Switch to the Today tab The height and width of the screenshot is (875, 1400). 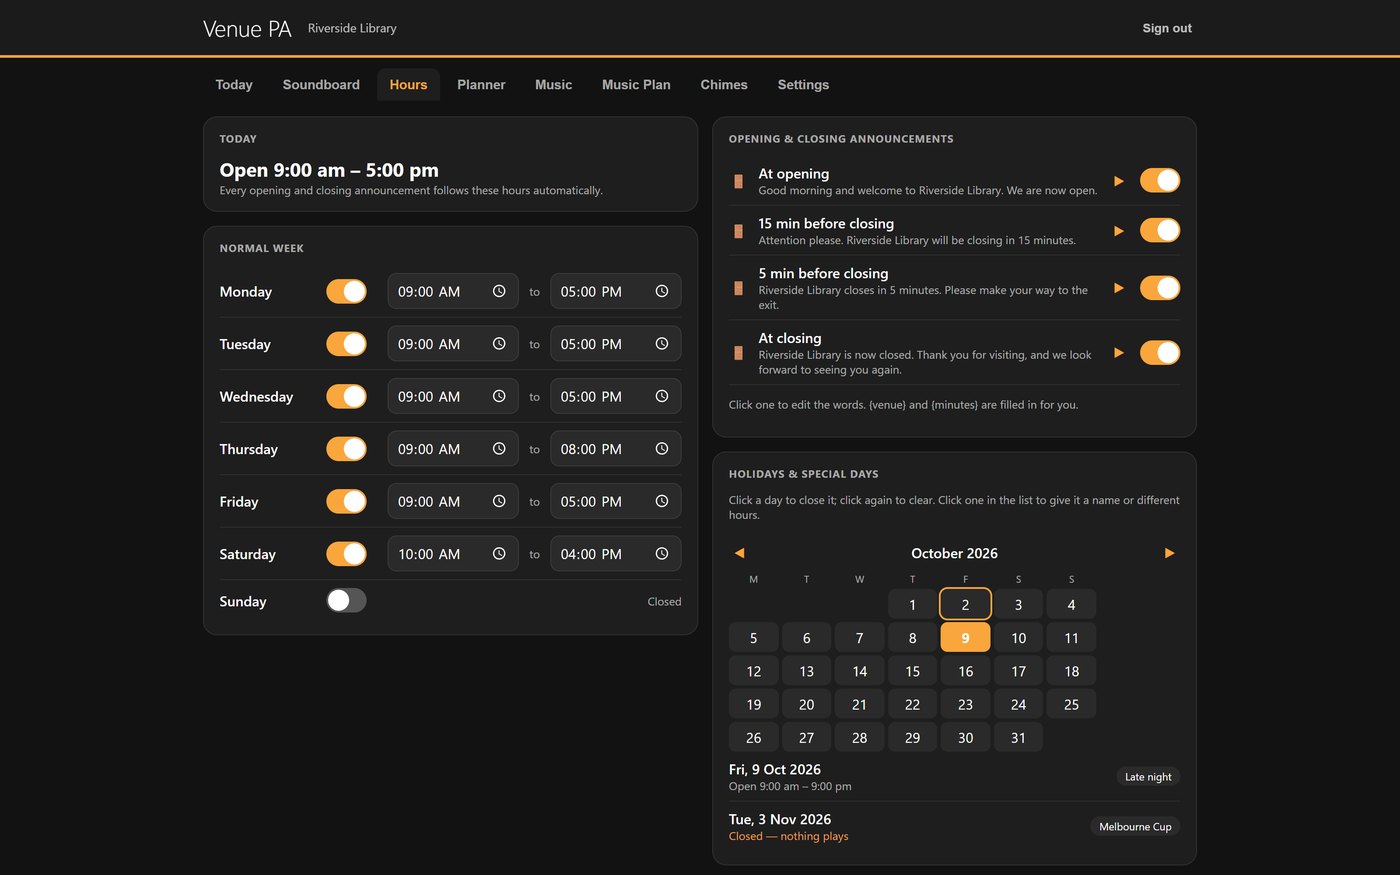[234, 85]
